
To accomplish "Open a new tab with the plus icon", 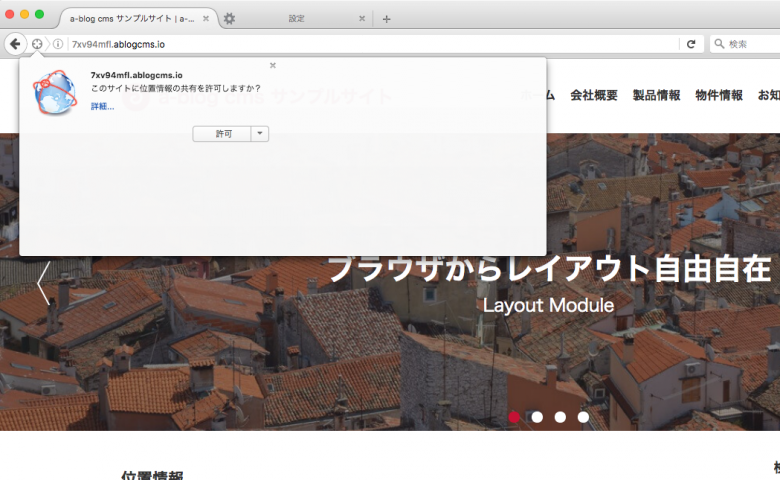I will pyautogui.click(x=387, y=19).
